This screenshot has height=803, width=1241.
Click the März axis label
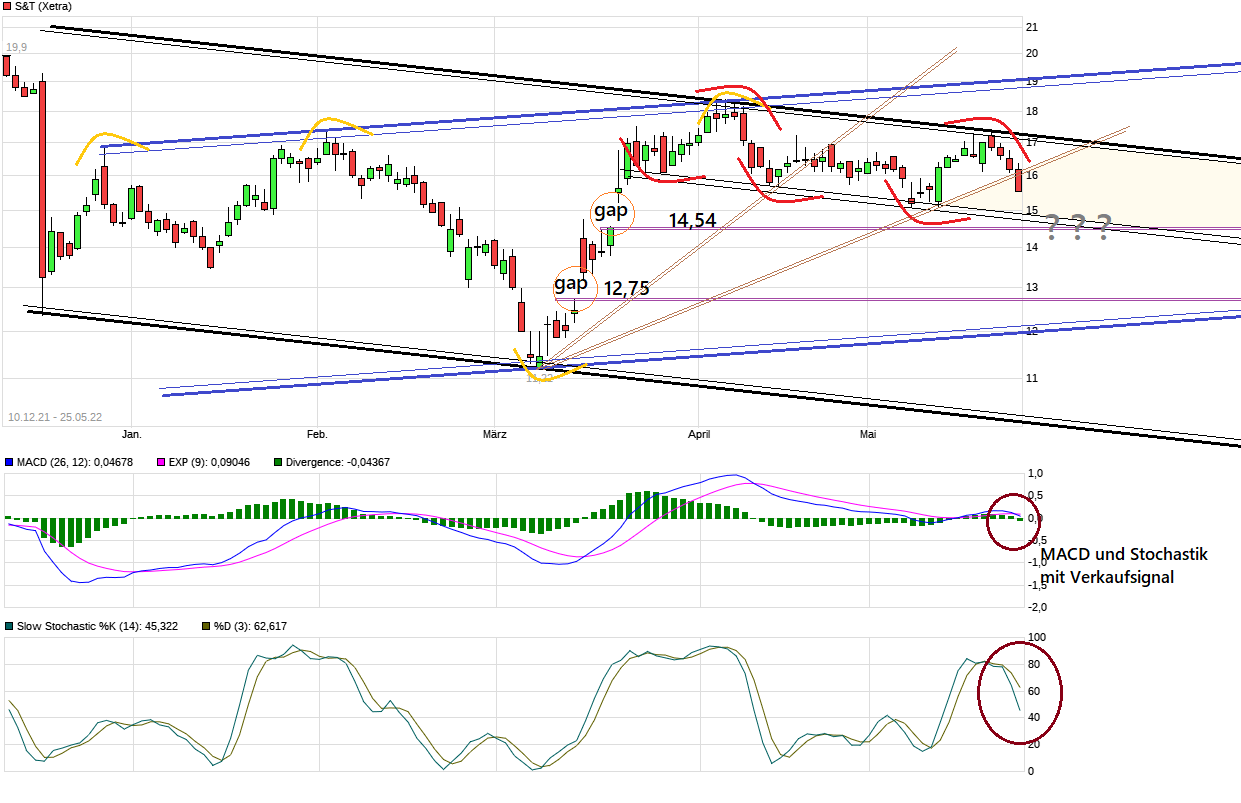(494, 434)
